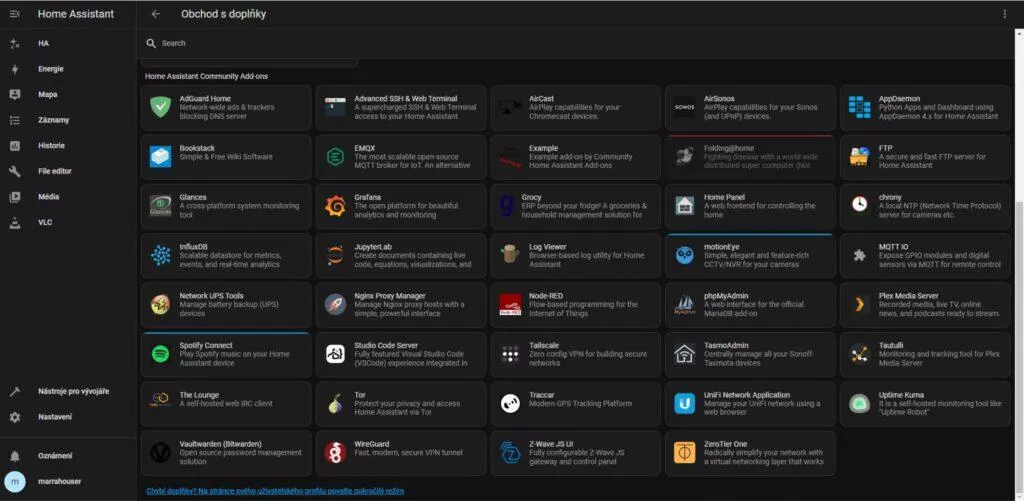Open Historie in the sidebar
The width and height of the screenshot is (1024, 501).
[x=68, y=146]
